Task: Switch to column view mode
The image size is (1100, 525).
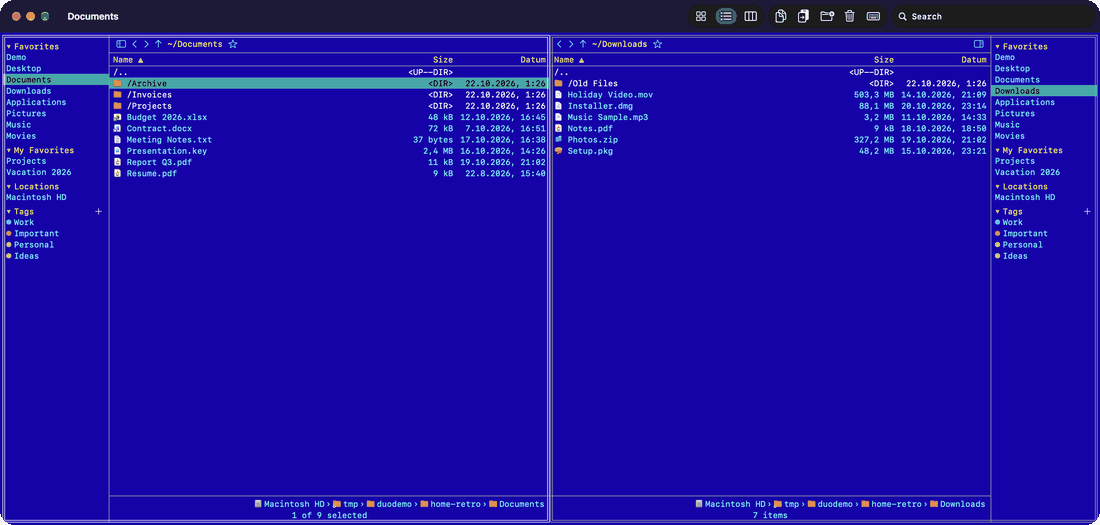Action: [751, 16]
